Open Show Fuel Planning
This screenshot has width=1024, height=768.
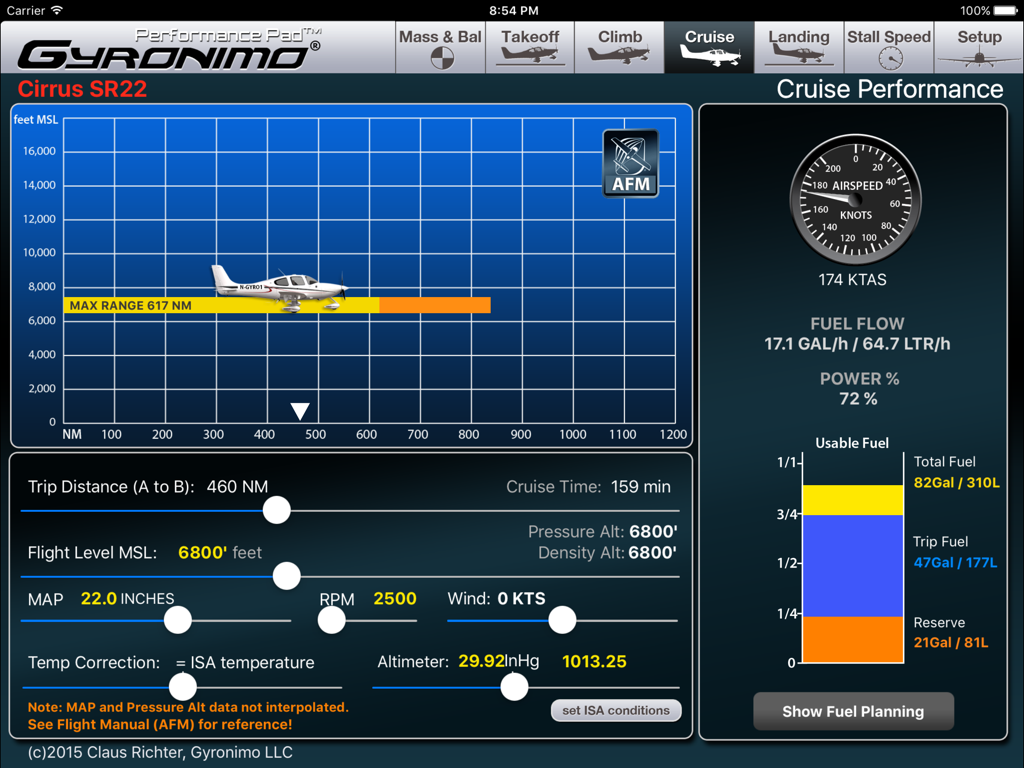(x=853, y=712)
